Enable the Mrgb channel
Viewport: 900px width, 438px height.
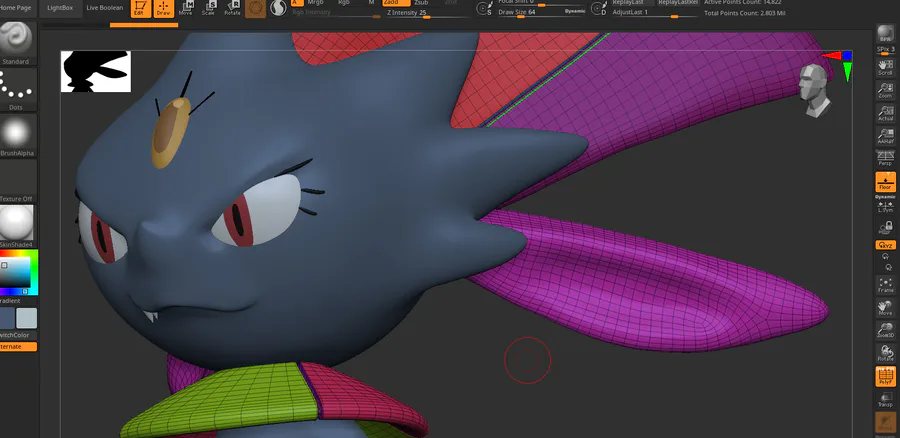click(x=316, y=3)
